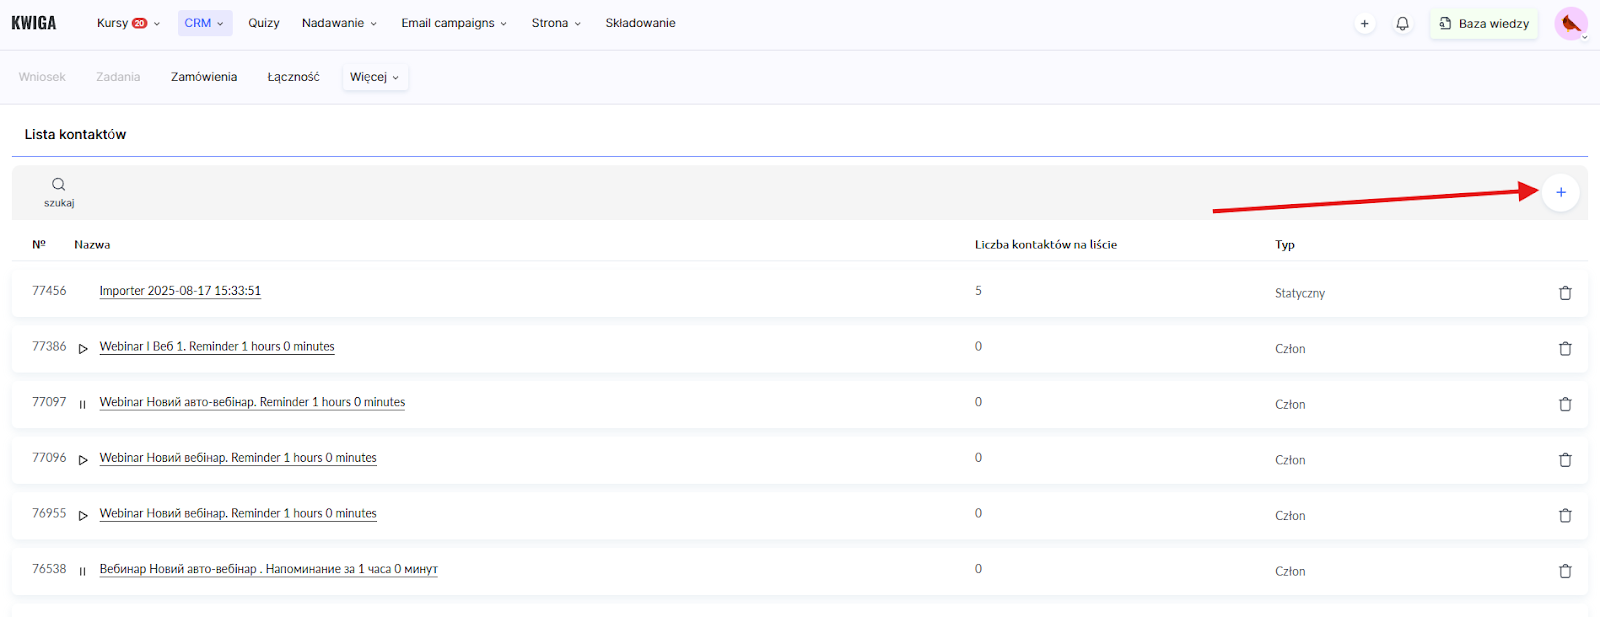Click the KWIGA logo

34,23
